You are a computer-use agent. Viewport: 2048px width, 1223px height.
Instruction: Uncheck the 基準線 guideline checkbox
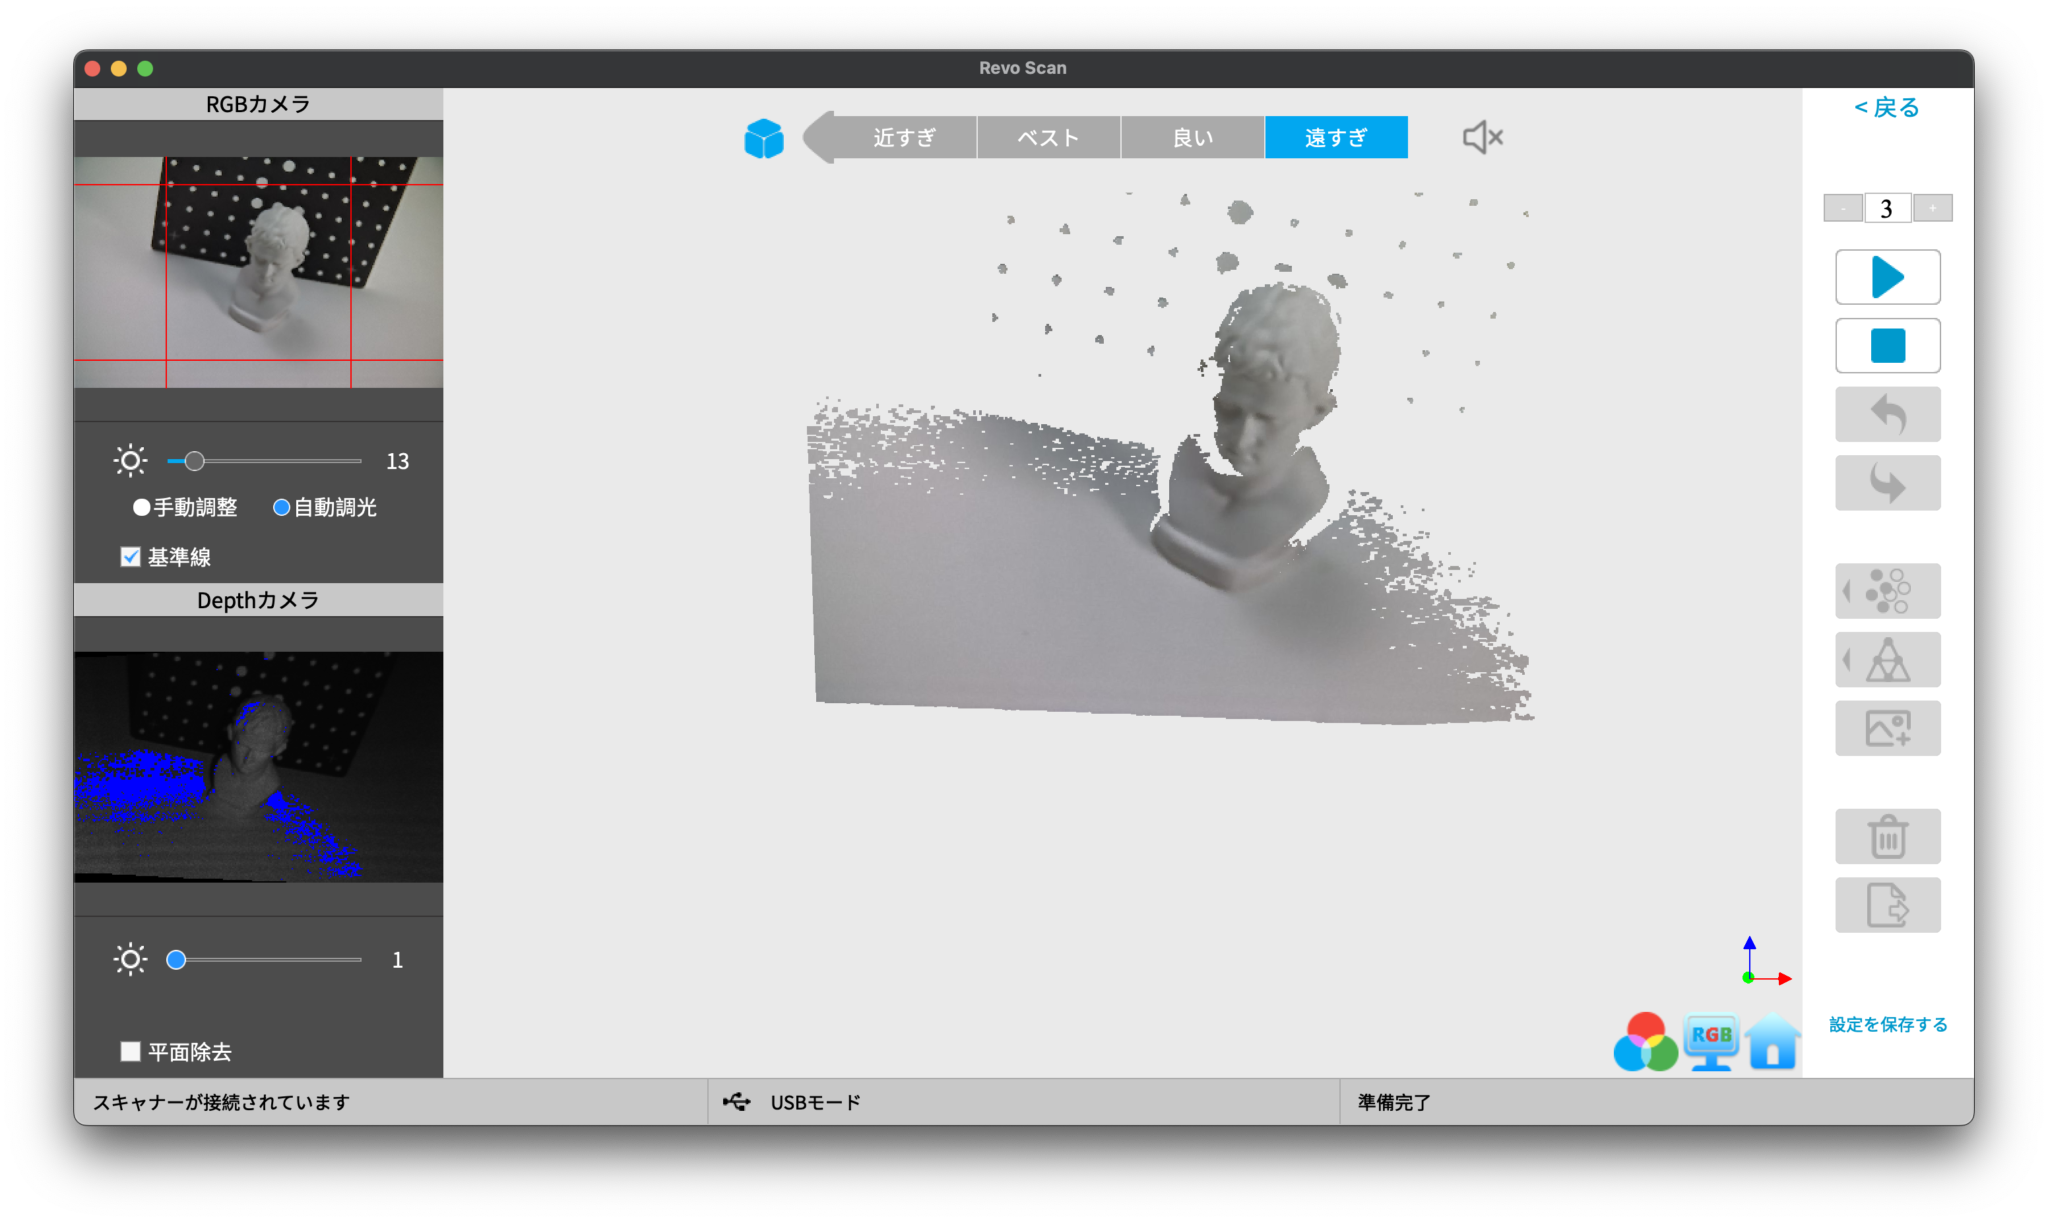(x=130, y=557)
